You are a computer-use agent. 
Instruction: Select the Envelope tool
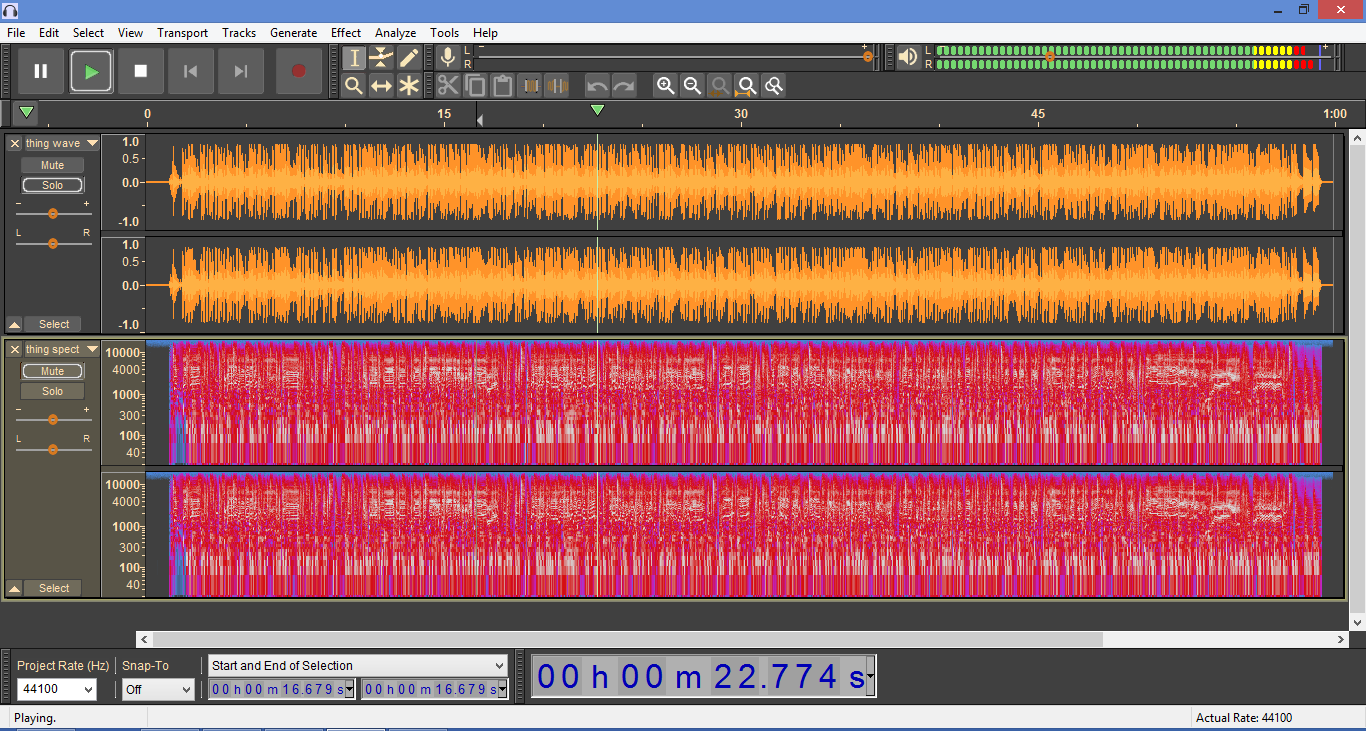click(x=381, y=58)
